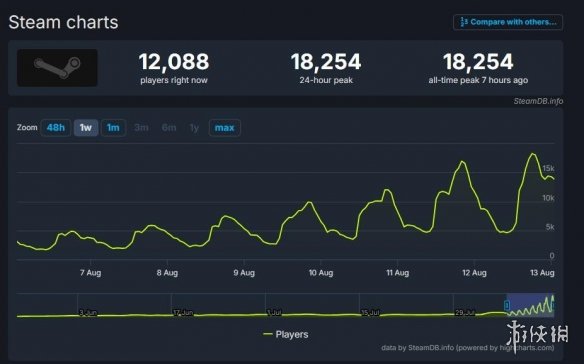Select the 1y zoom range
The width and height of the screenshot is (584, 364).
coord(194,128)
